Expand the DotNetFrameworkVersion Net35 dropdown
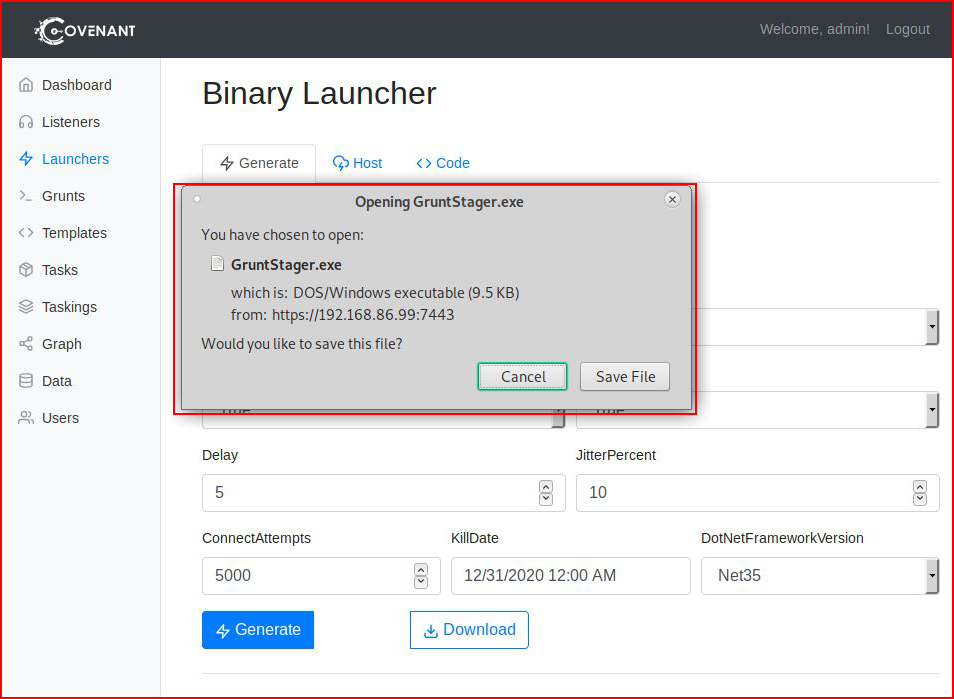The width and height of the screenshot is (954, 699). coord(820,576)
